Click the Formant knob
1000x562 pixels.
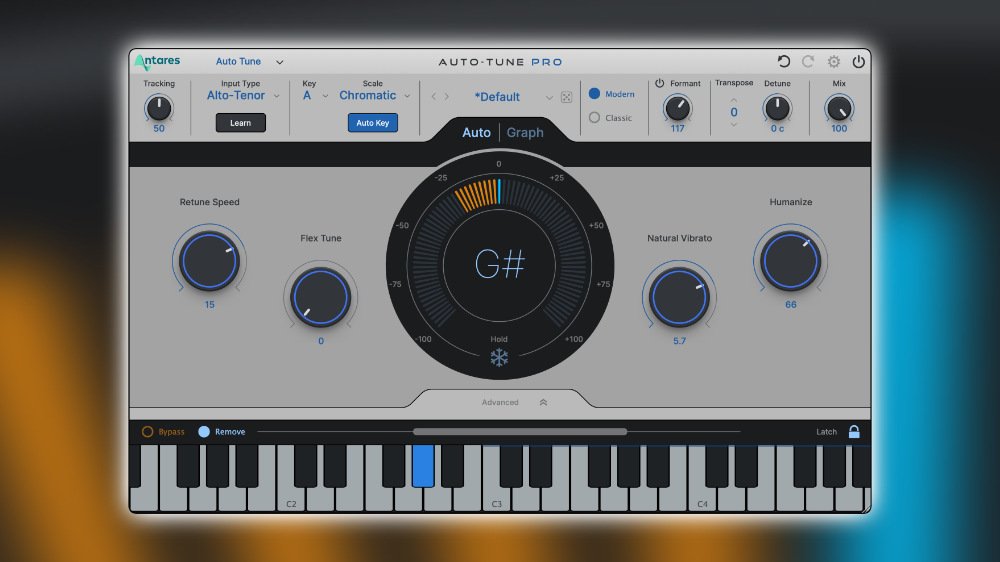[677, 108]
